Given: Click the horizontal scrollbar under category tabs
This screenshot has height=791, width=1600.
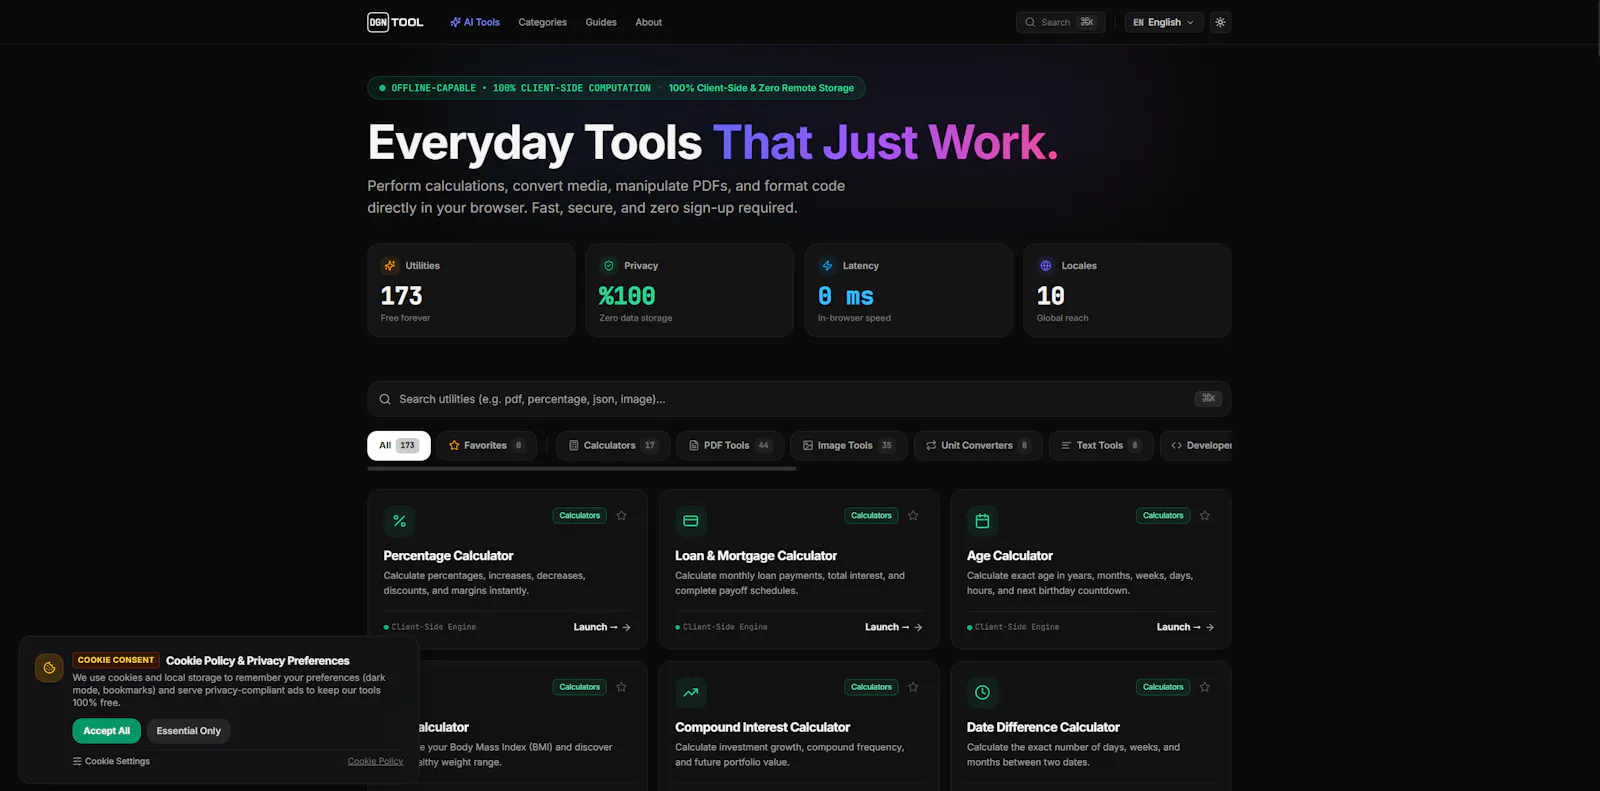Looking at the screenshot, I should pos(582,468).
